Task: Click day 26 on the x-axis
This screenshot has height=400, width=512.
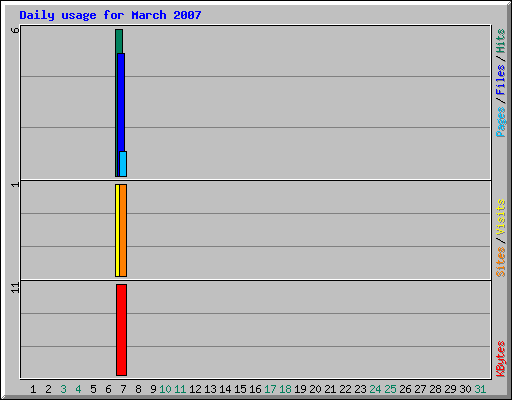Action: [405, 389]
